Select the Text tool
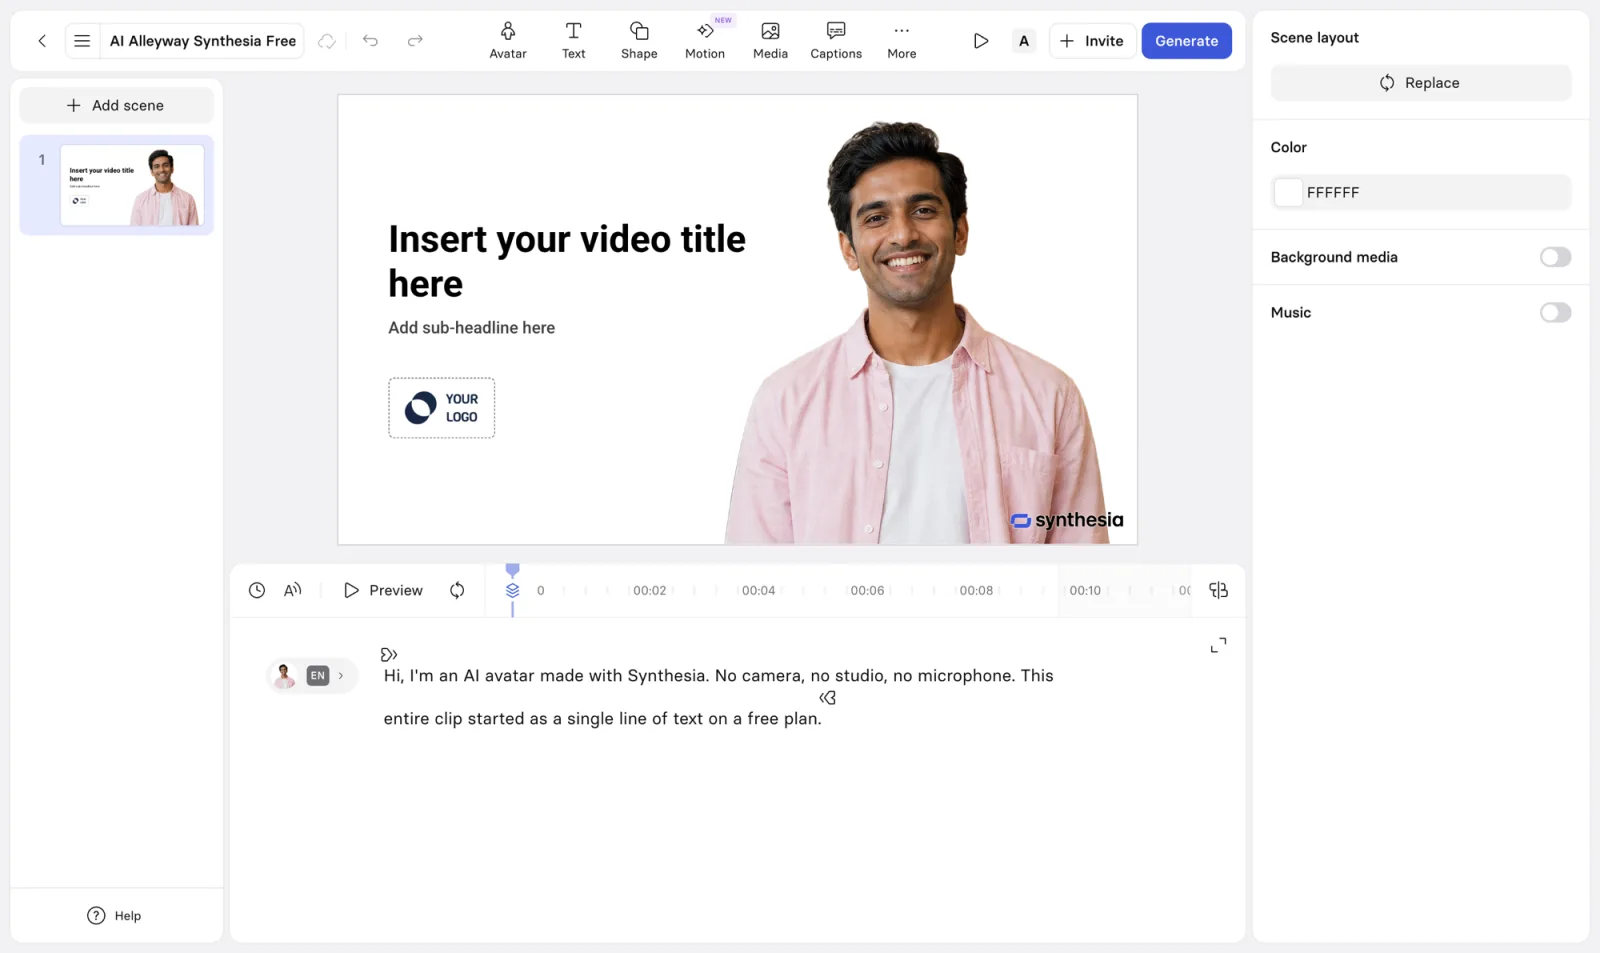The image size is (1600, 953). tap(573, 41)
